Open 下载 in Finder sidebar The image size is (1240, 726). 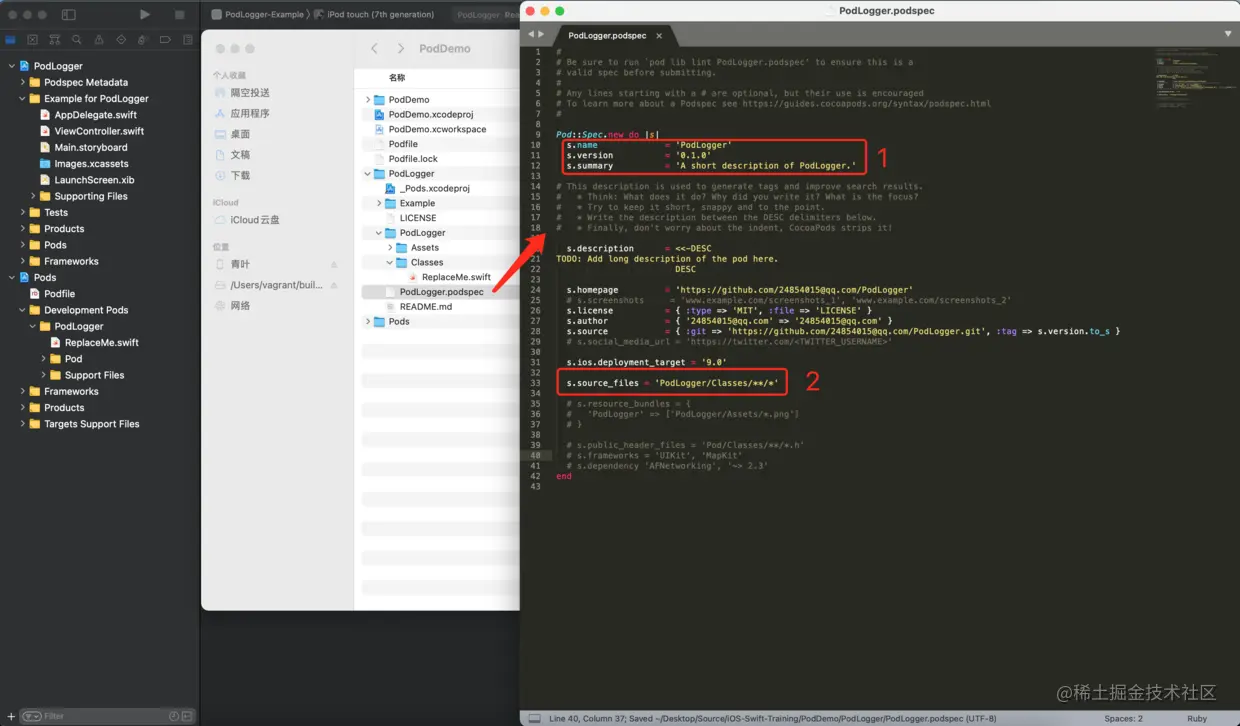(x=234, y=175)
